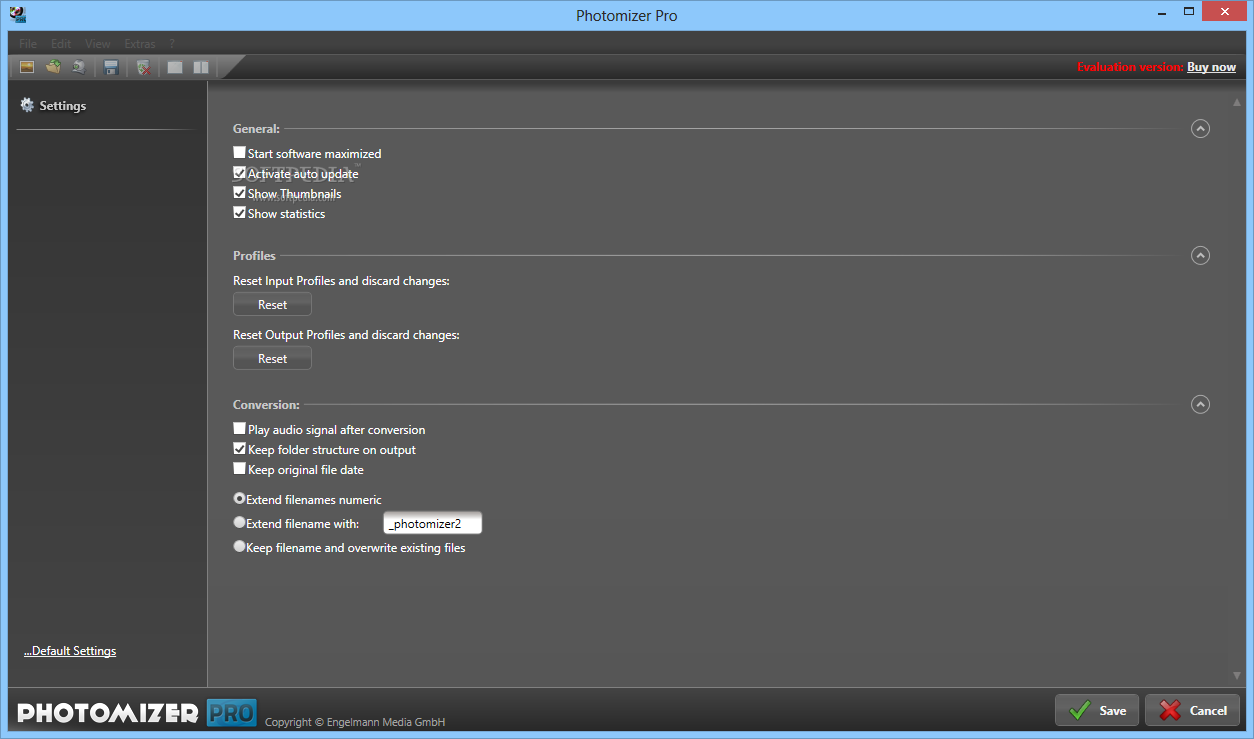
Task: Select Keep filename and overwrite existing files
Action: coord(239,546)
